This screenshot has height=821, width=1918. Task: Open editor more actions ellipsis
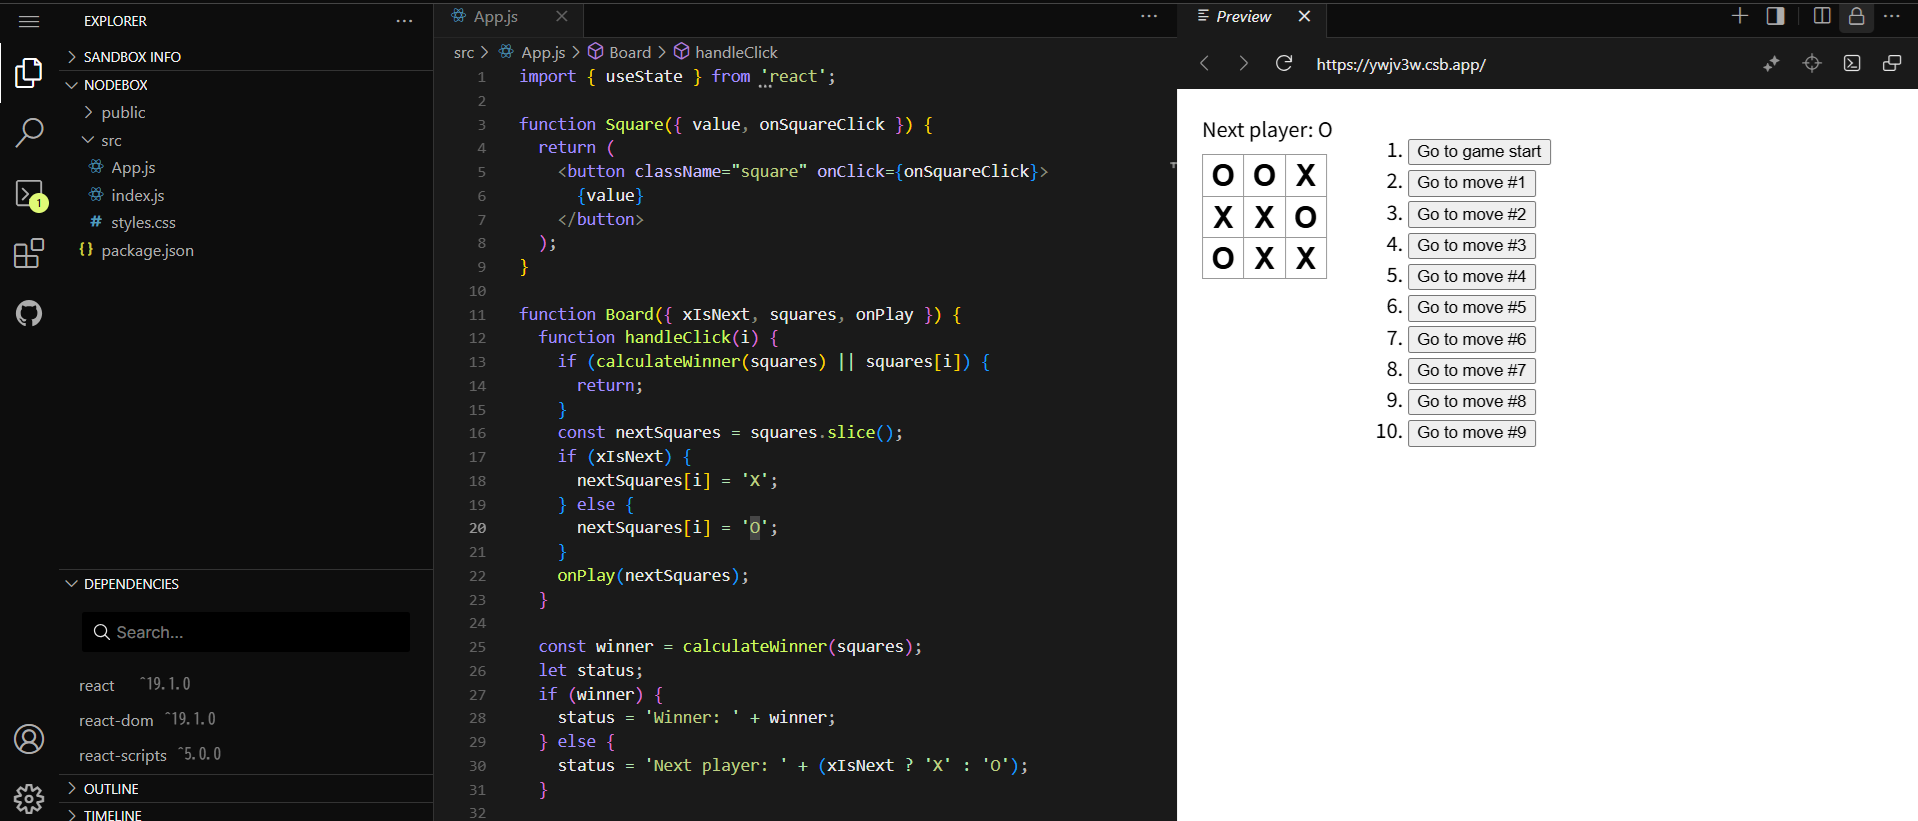(x=1149, y=16)
